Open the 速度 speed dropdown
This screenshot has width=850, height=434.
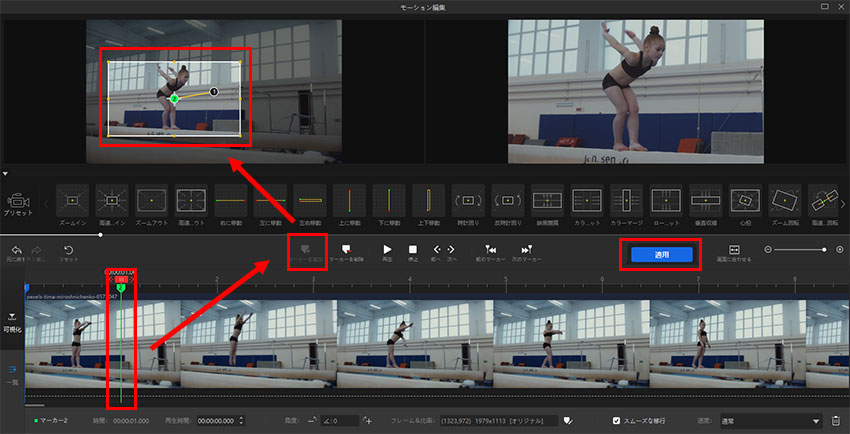[771, 421]
